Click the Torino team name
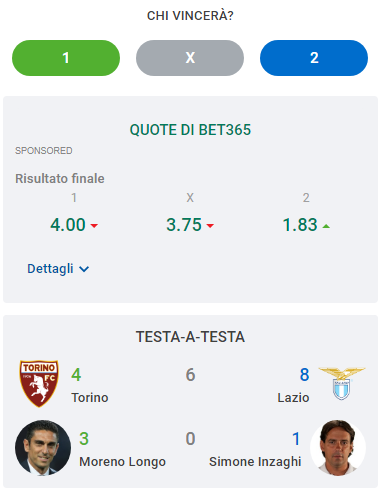The image size is (384, 489). [x=90, y=398]
